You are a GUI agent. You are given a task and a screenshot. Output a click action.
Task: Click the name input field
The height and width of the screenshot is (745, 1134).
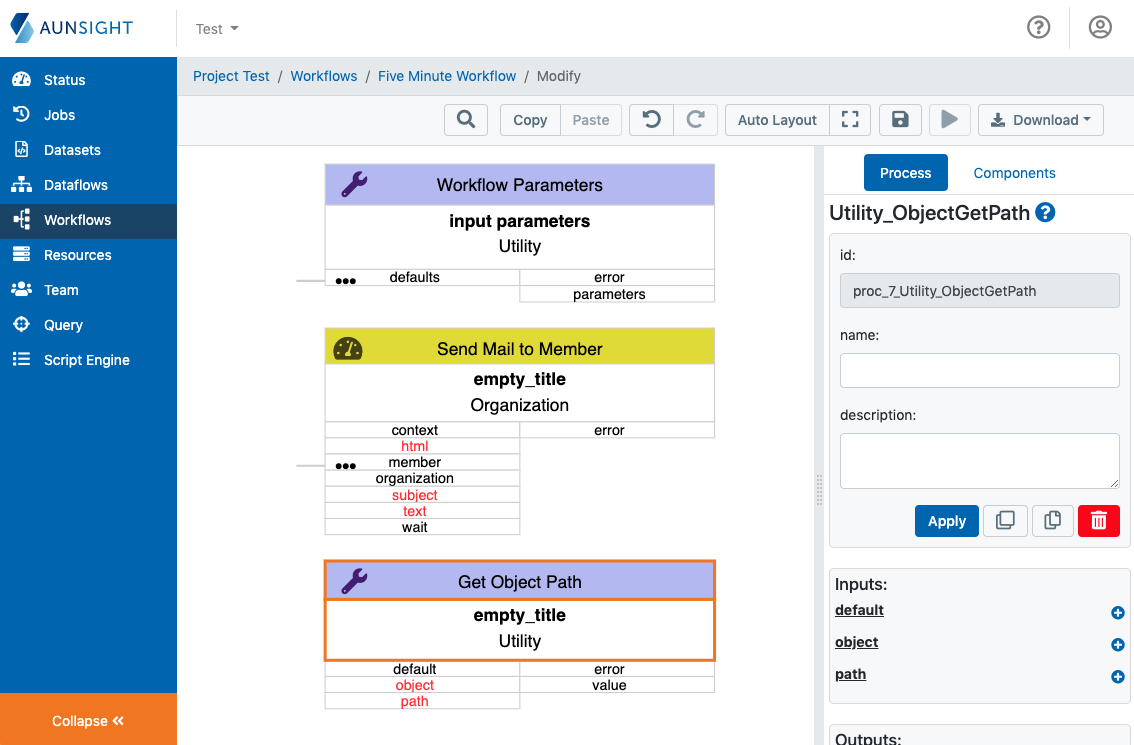(979, 370)
